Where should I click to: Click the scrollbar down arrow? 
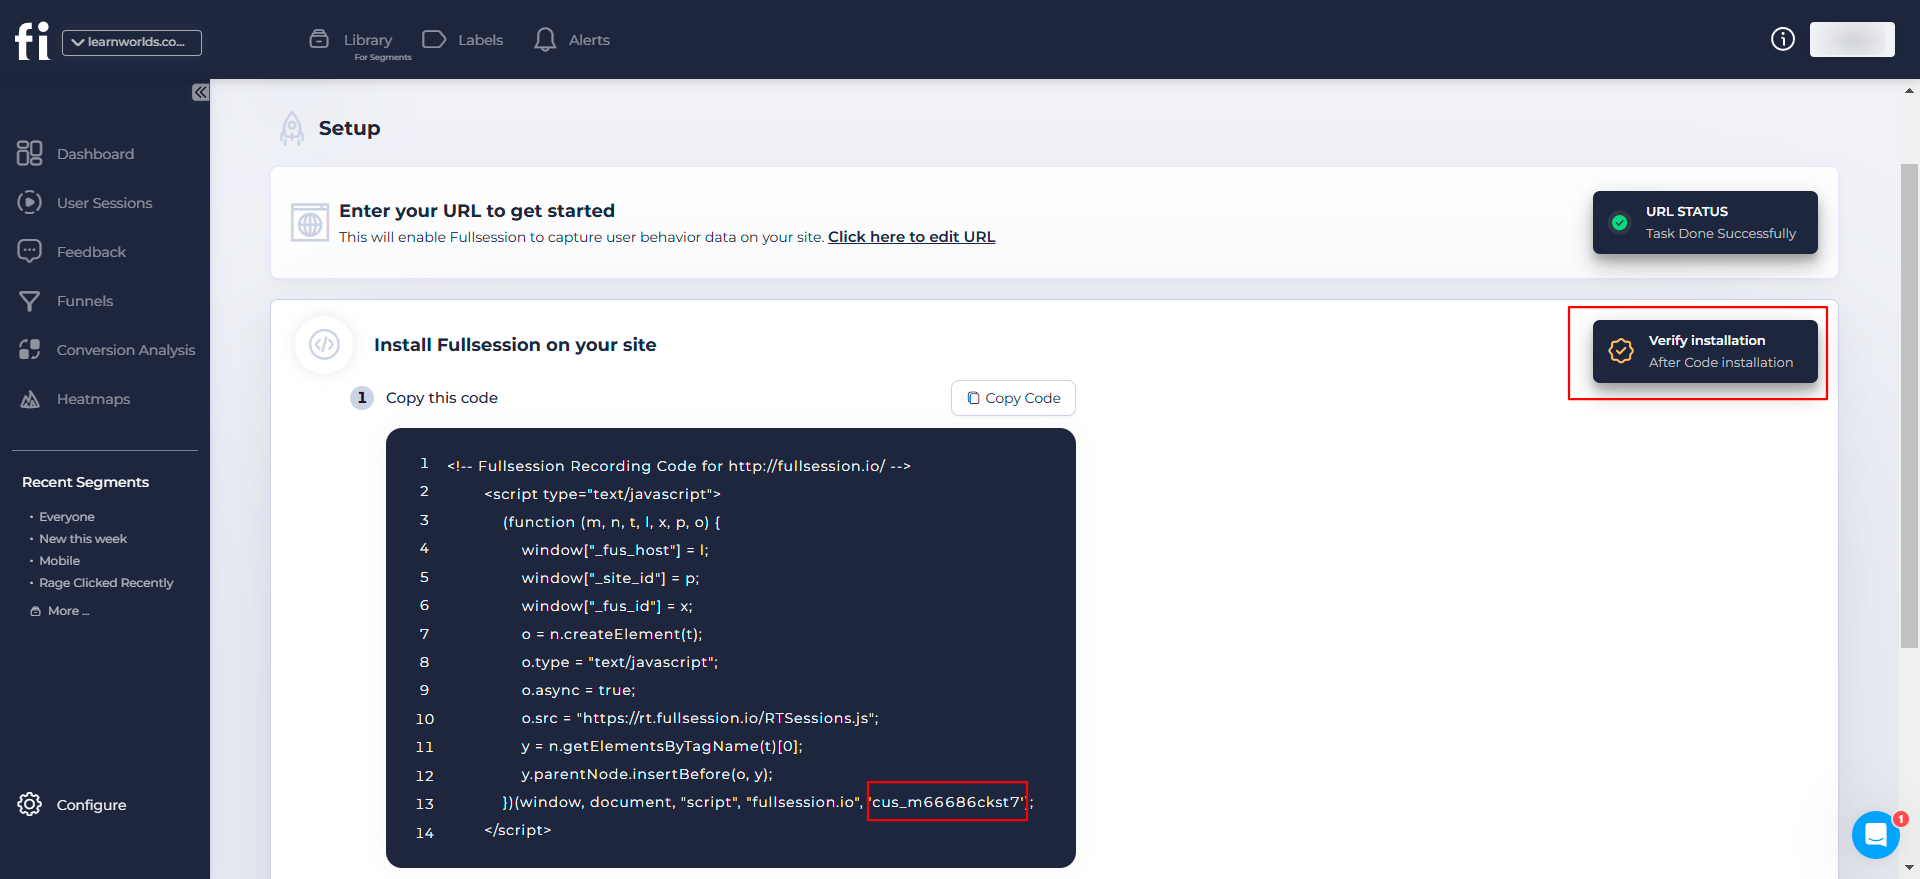tap(1909, 868)
